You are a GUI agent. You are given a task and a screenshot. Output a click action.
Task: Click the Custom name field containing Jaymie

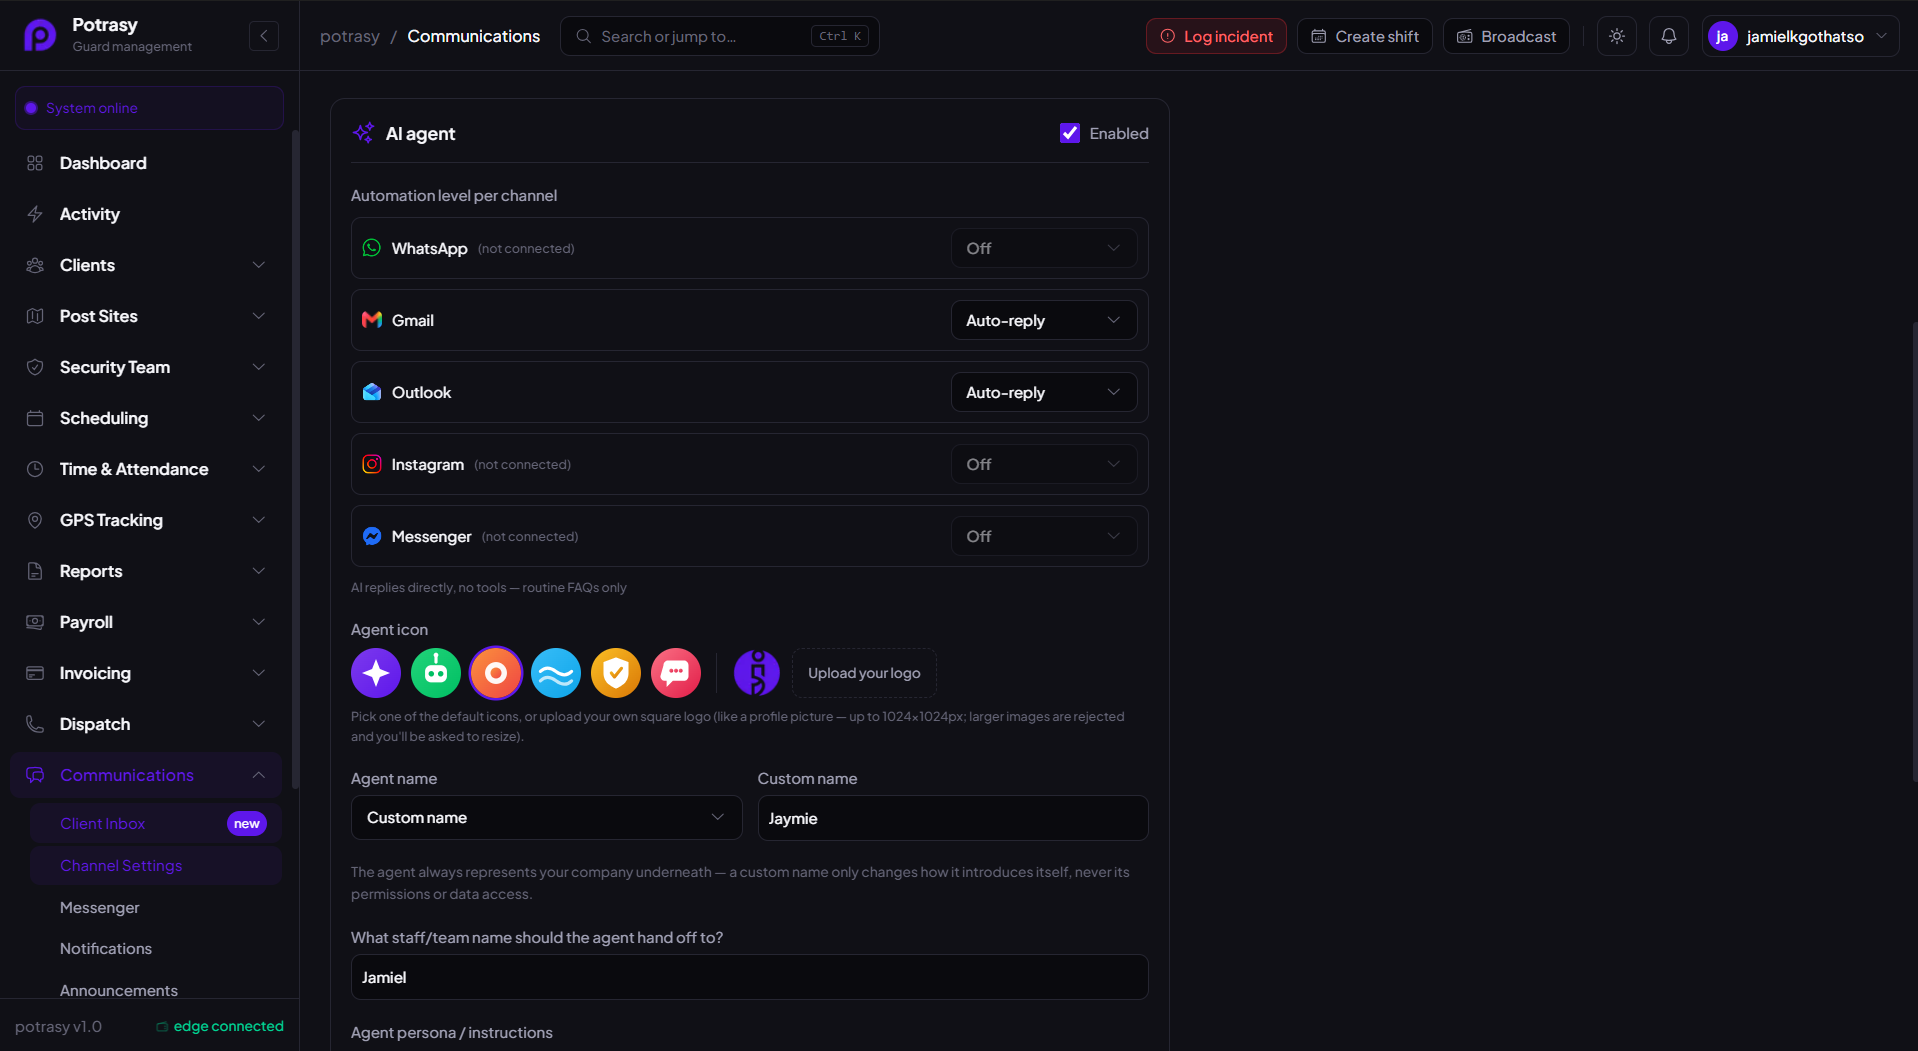(x=953, y=818)
